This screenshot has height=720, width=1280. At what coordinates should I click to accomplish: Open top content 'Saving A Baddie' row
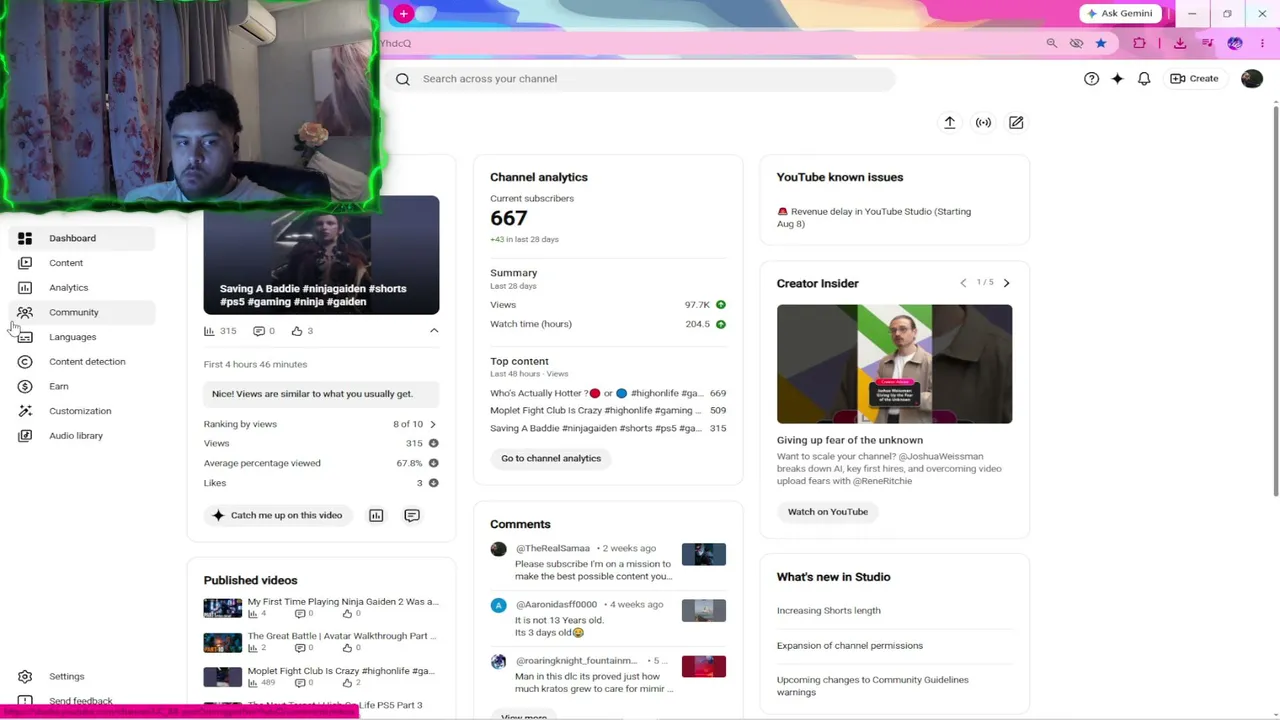(608, 428)
